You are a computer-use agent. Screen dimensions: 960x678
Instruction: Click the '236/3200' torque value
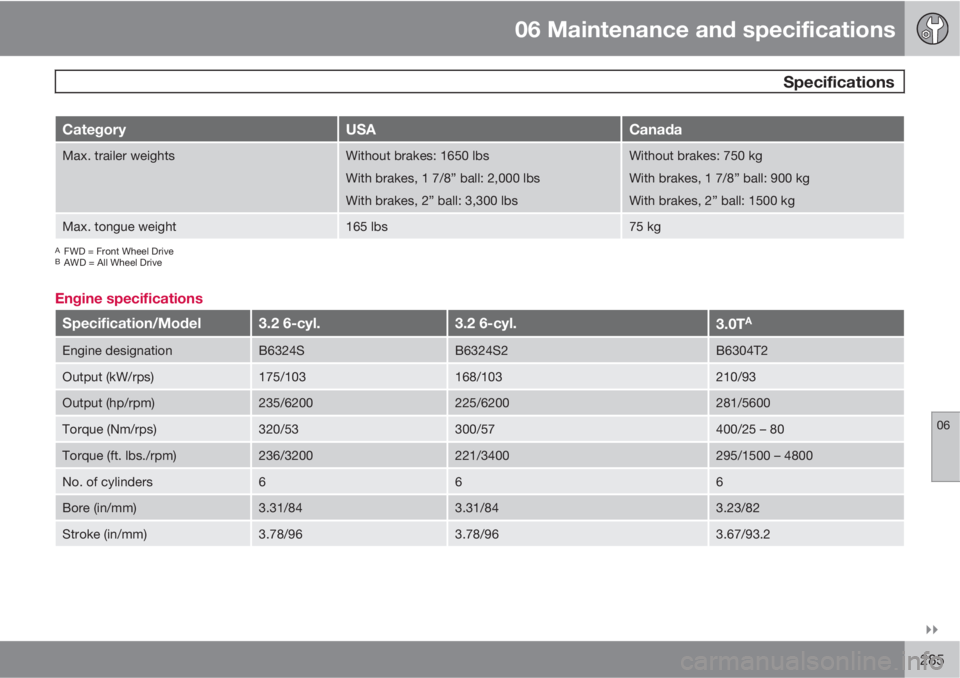coord(285,456)
